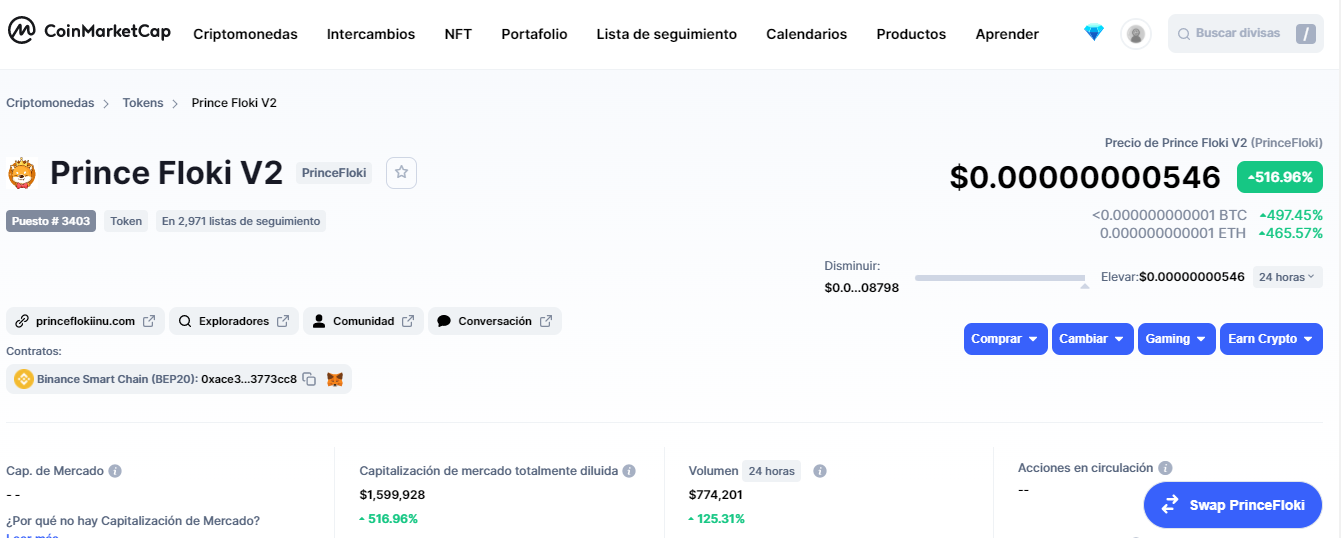Click the Swap PrinceFloki button
The image size is (1341, 538).
pos(1232,505)
